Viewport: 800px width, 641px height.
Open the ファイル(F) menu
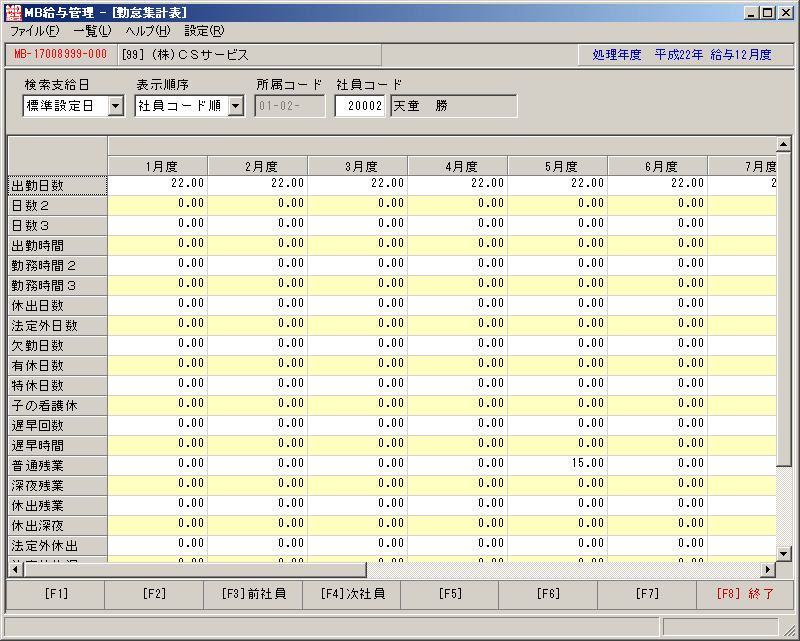pos(35,31)
